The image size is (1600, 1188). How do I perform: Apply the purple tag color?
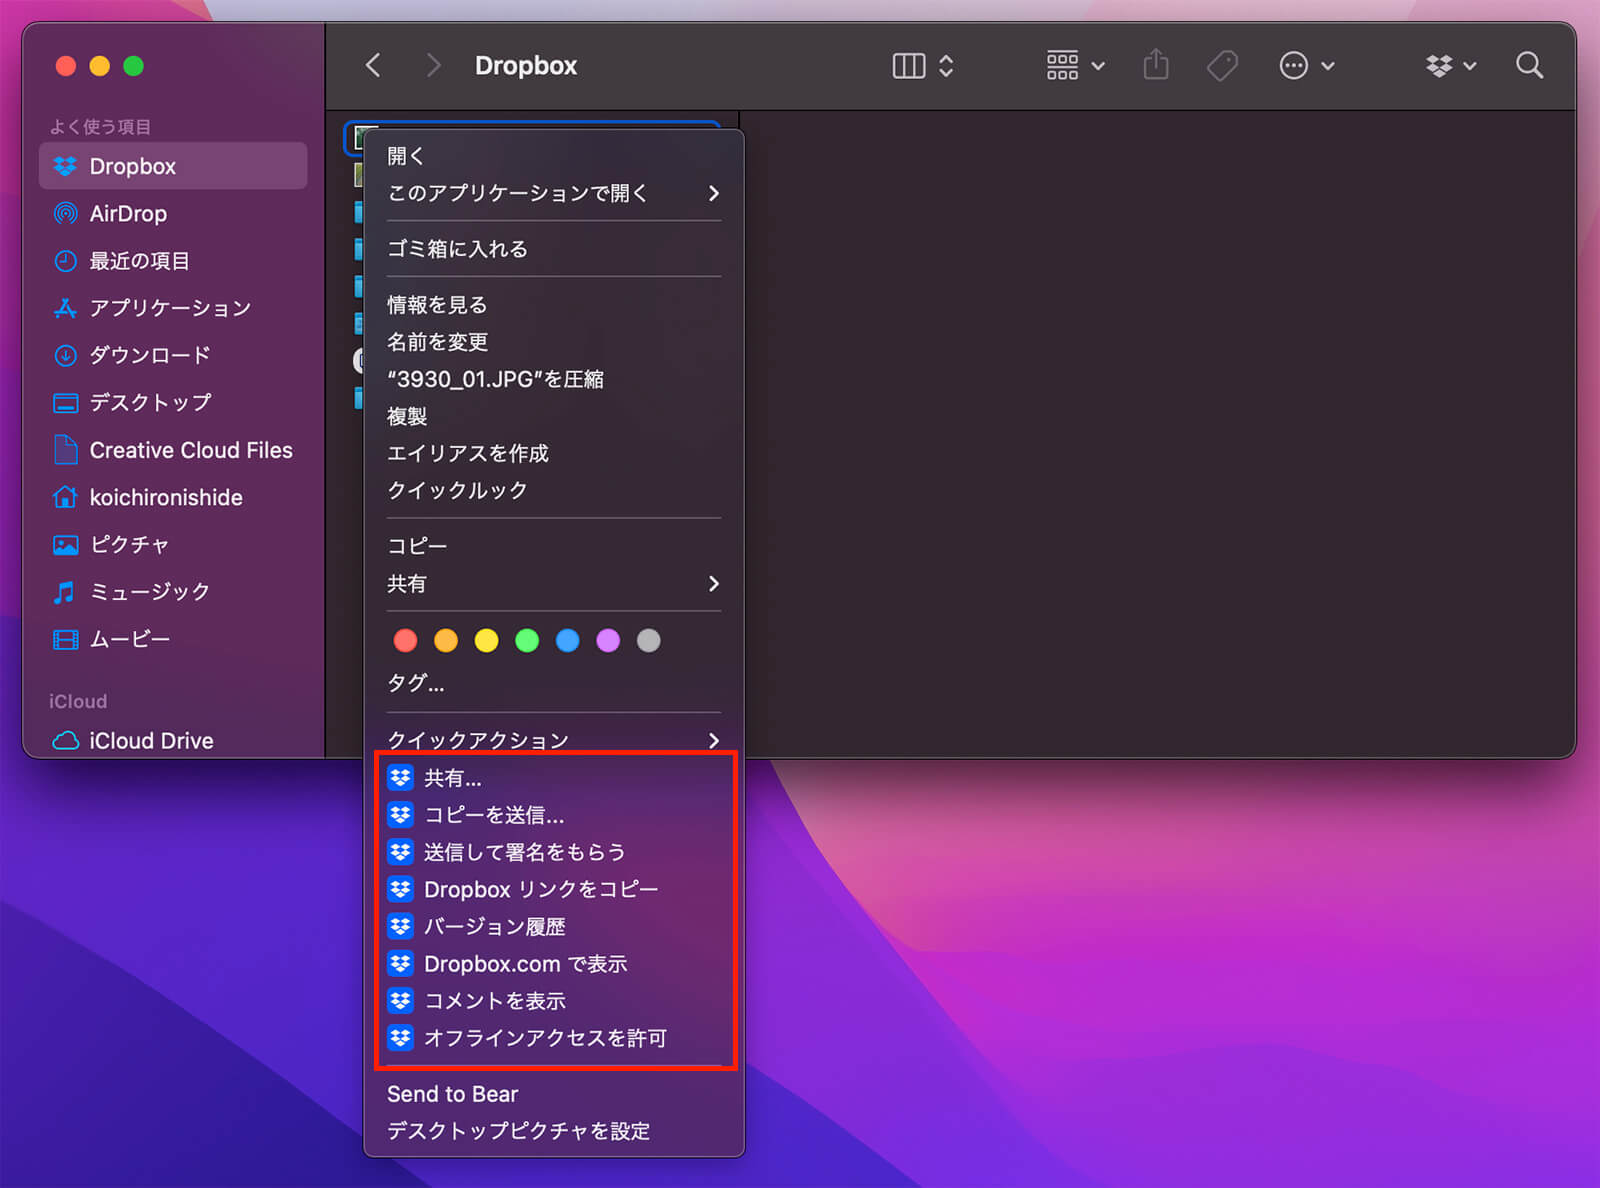[x=608, y=640]
